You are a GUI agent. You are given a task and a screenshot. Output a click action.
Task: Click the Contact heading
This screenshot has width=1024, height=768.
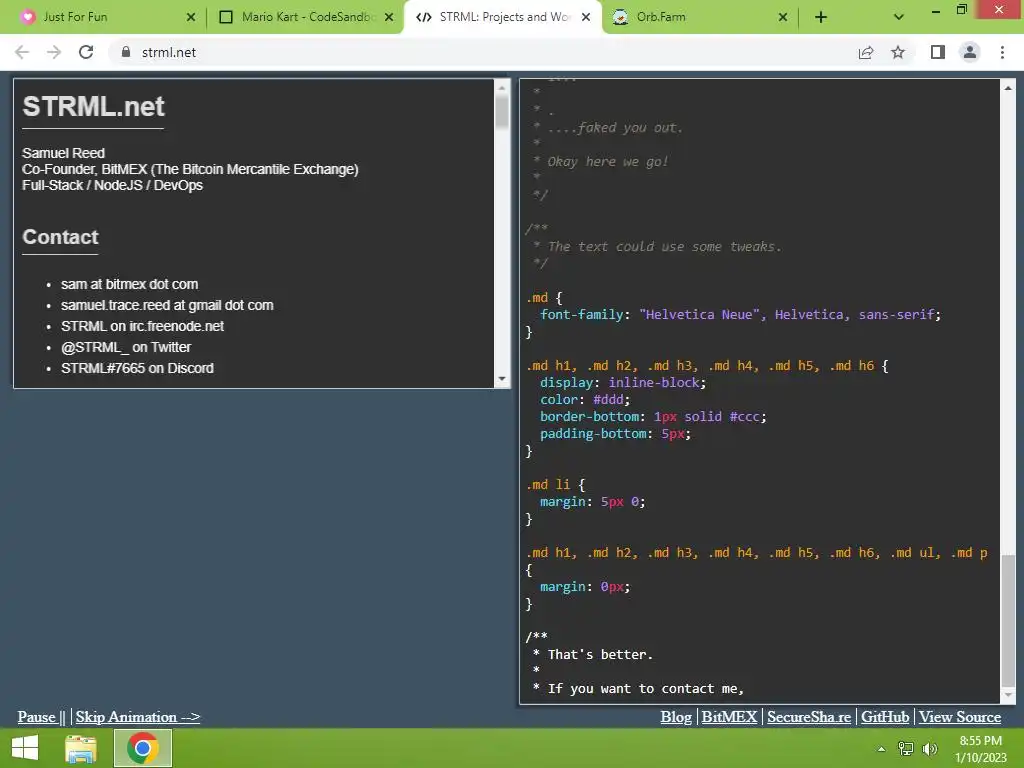pos(60,237)
